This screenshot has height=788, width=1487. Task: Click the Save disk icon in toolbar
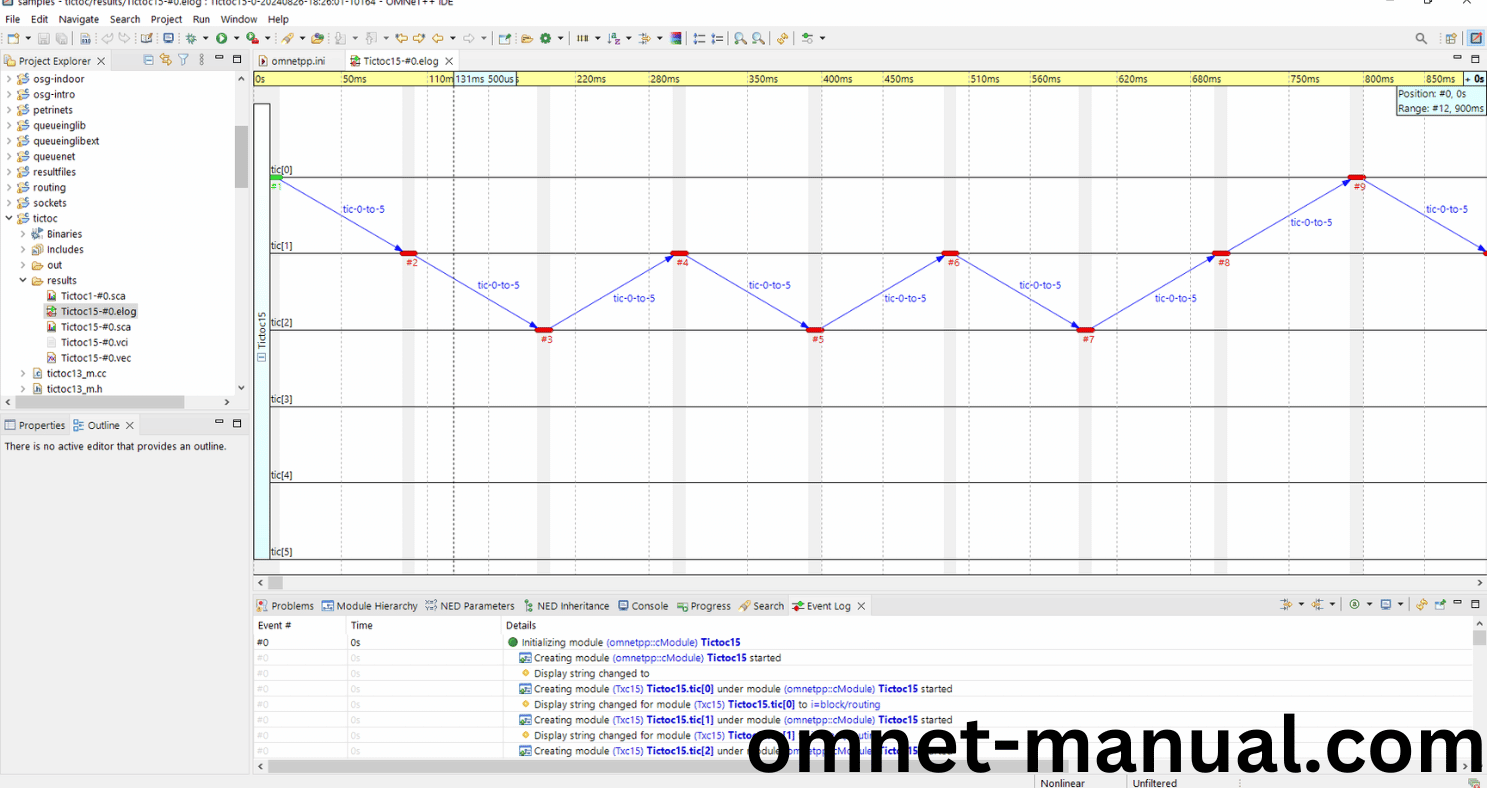click(x=43, y=38)
